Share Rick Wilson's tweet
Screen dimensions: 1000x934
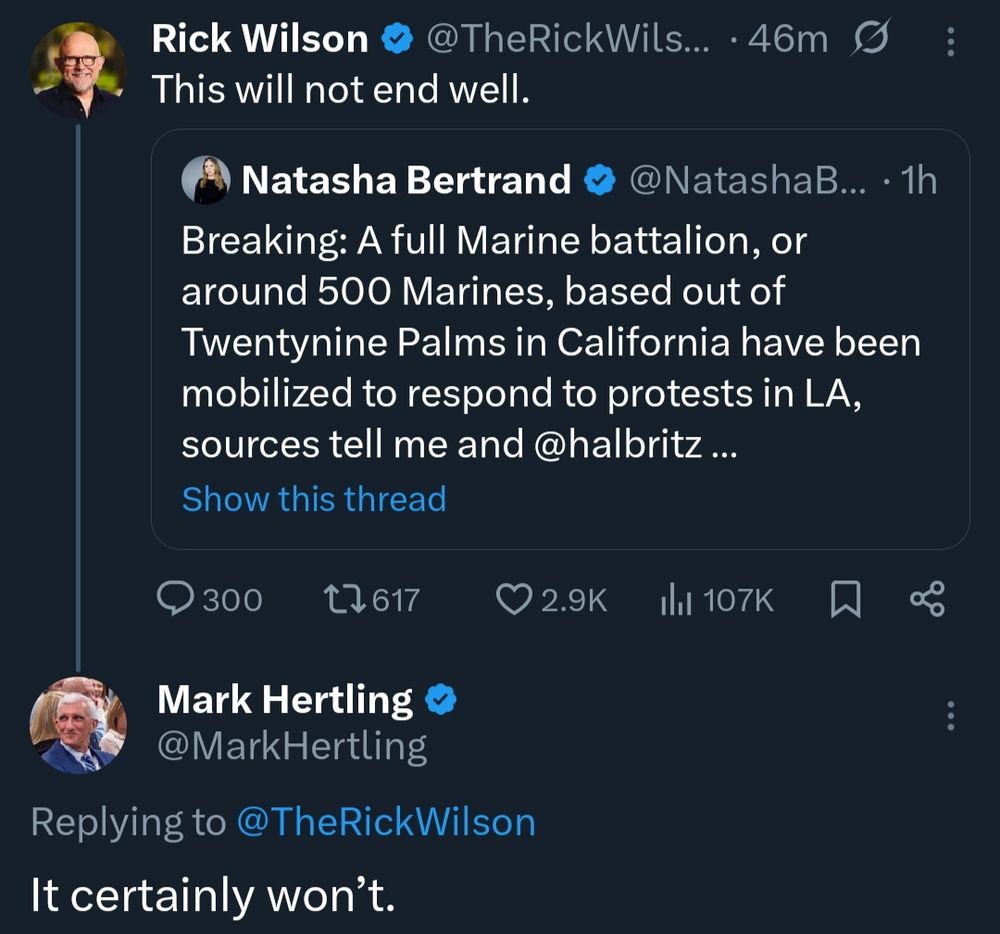point(927,599)
